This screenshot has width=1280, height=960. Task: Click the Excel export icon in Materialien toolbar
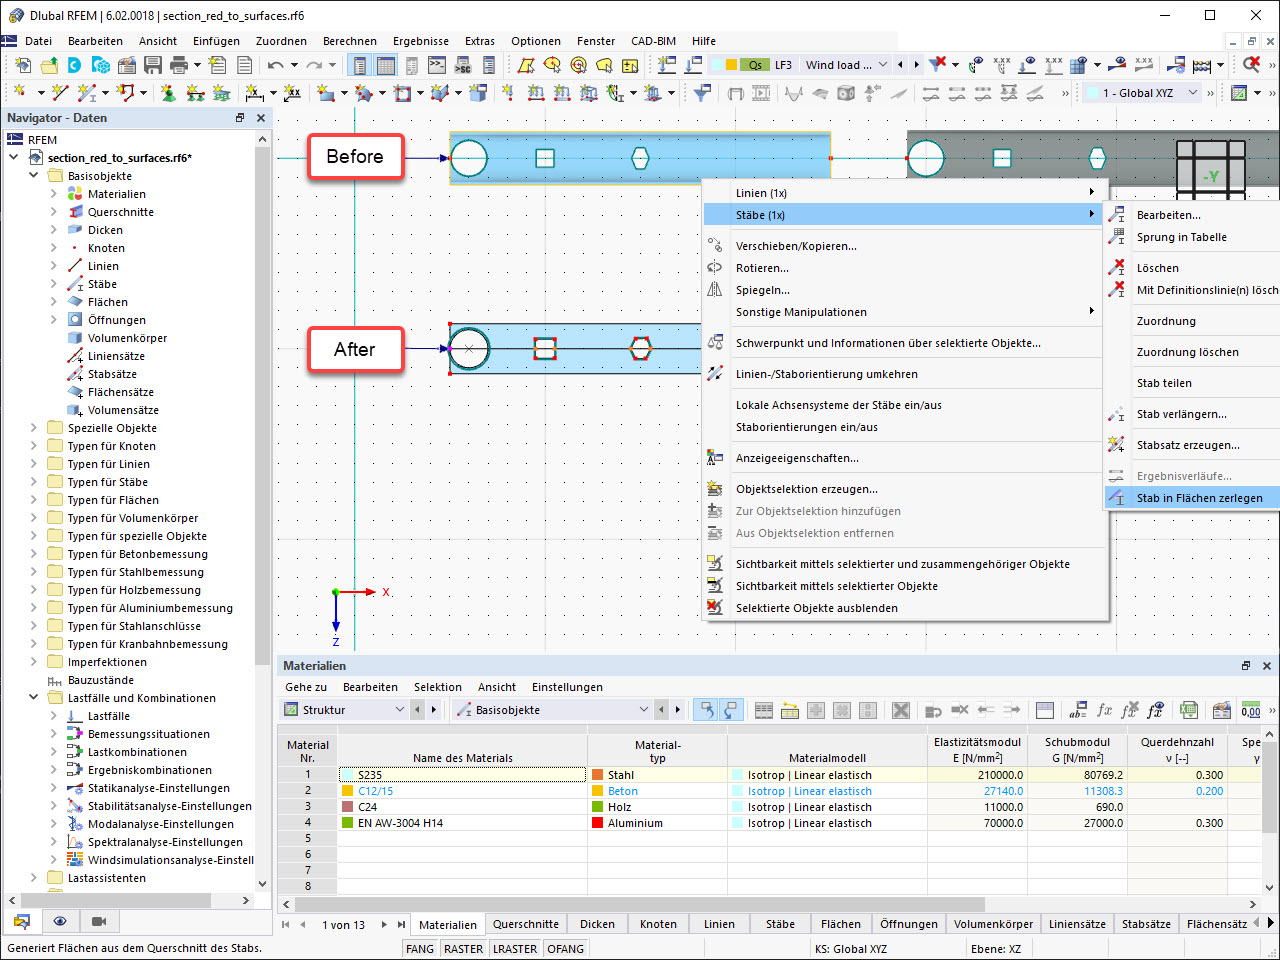click(1189, 710)
